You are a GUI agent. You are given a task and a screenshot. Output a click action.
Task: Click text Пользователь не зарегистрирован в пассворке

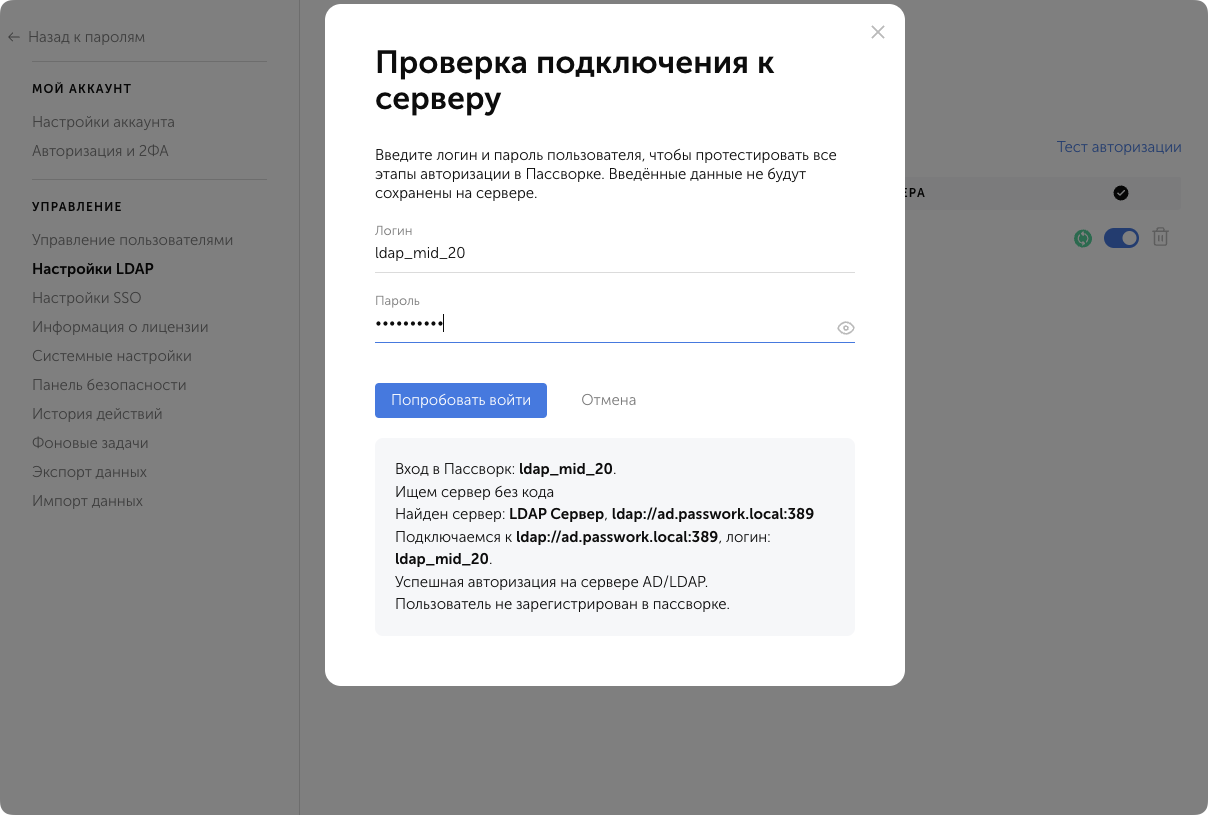pos(562,604)
